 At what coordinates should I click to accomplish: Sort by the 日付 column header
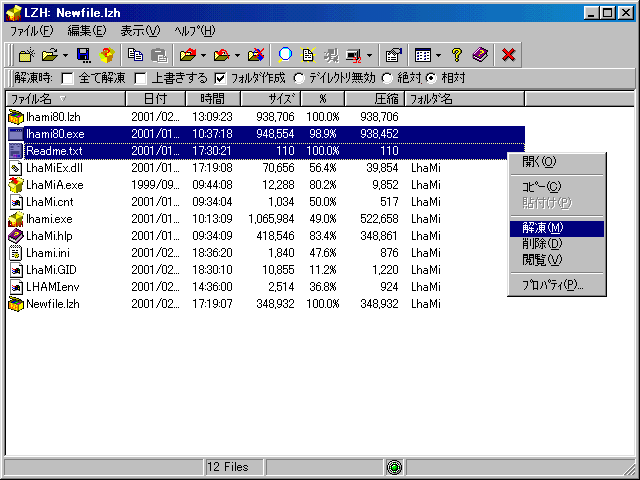coord(156,99)
